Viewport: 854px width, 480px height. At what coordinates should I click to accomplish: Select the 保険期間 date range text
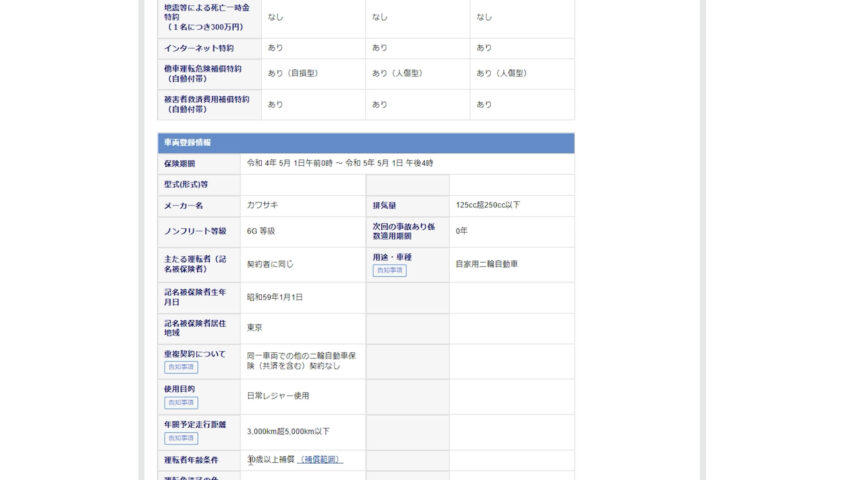tap(340, 163)
